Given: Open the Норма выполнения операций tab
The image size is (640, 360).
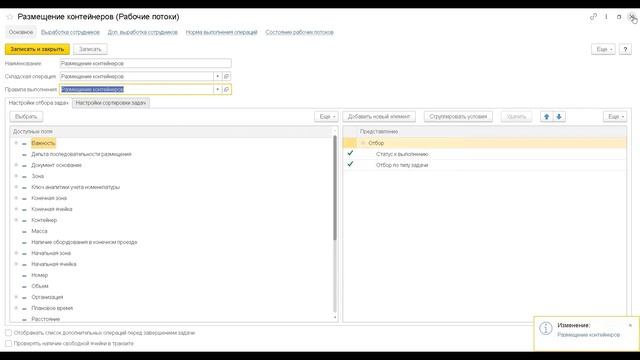Looking at the screenshot, I should (x=221, y=32).
